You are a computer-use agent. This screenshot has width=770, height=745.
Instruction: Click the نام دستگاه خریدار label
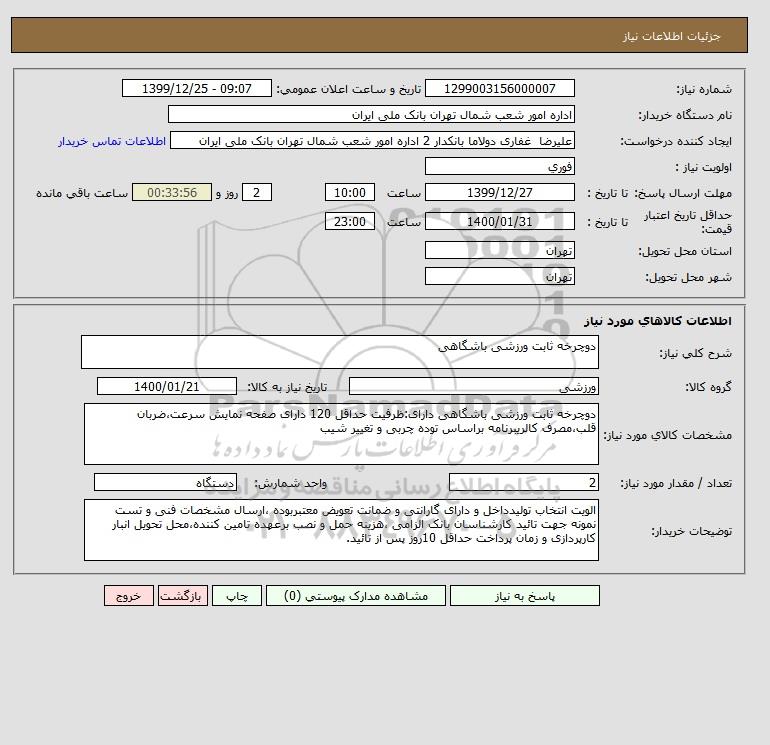pyautogui.click(x=685, y=115)
